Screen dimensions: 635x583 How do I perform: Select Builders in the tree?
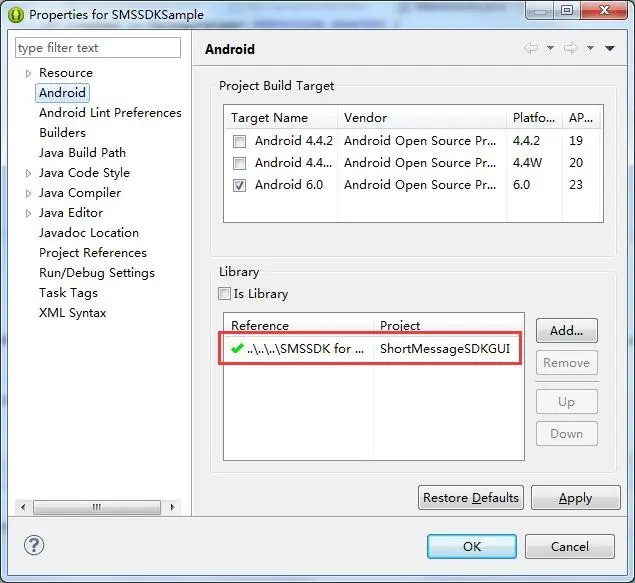[62, 132]
